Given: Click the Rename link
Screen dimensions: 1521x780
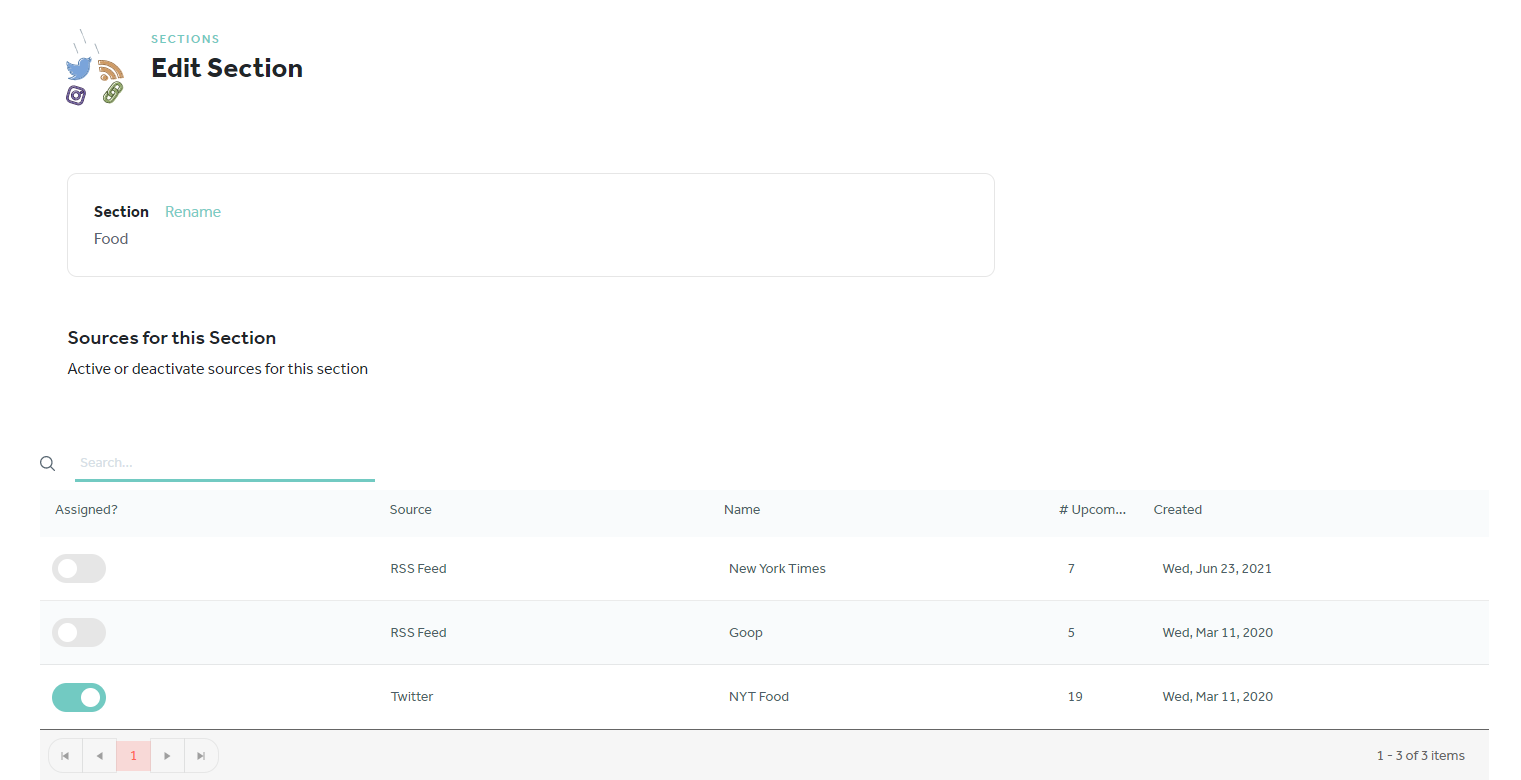Looking at the screenshot, I should pos(193,212).
